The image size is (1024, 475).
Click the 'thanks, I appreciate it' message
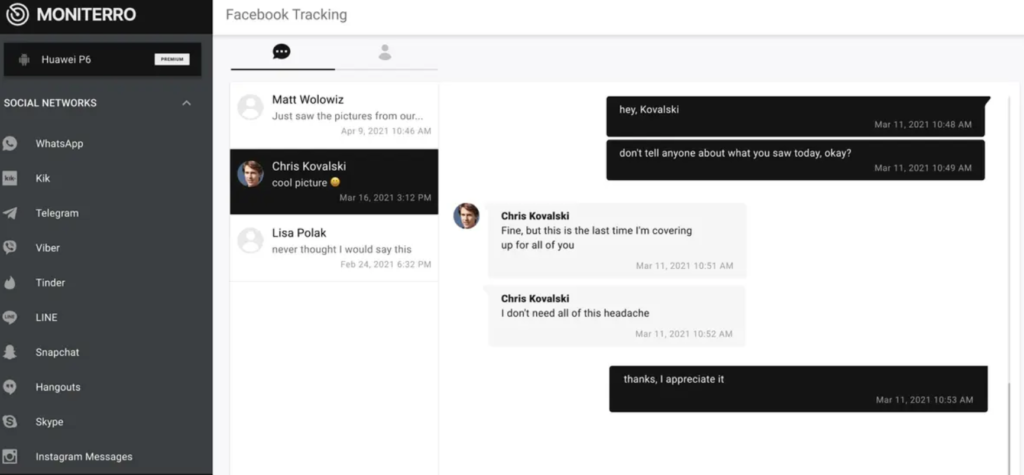tap(798, 389)
